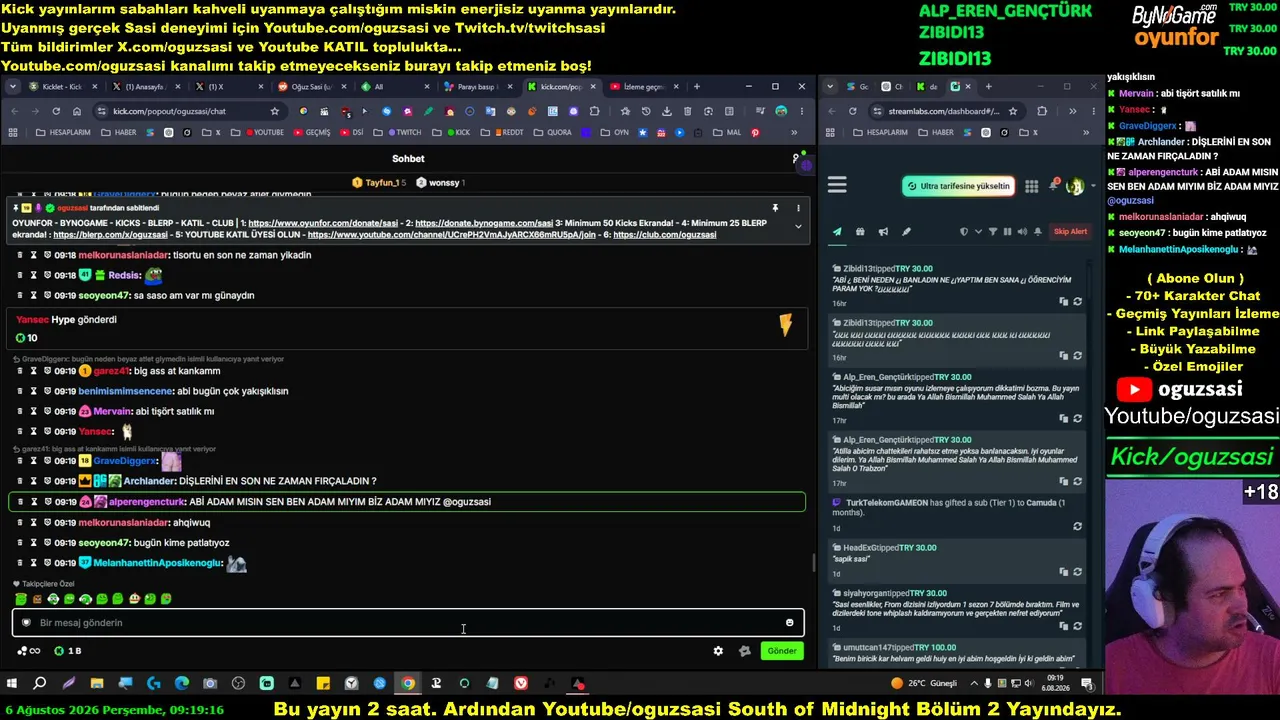The height and width of the screenshot is (720, 1280).
Task: Click the Gönder send button
Action: point(782,651)
